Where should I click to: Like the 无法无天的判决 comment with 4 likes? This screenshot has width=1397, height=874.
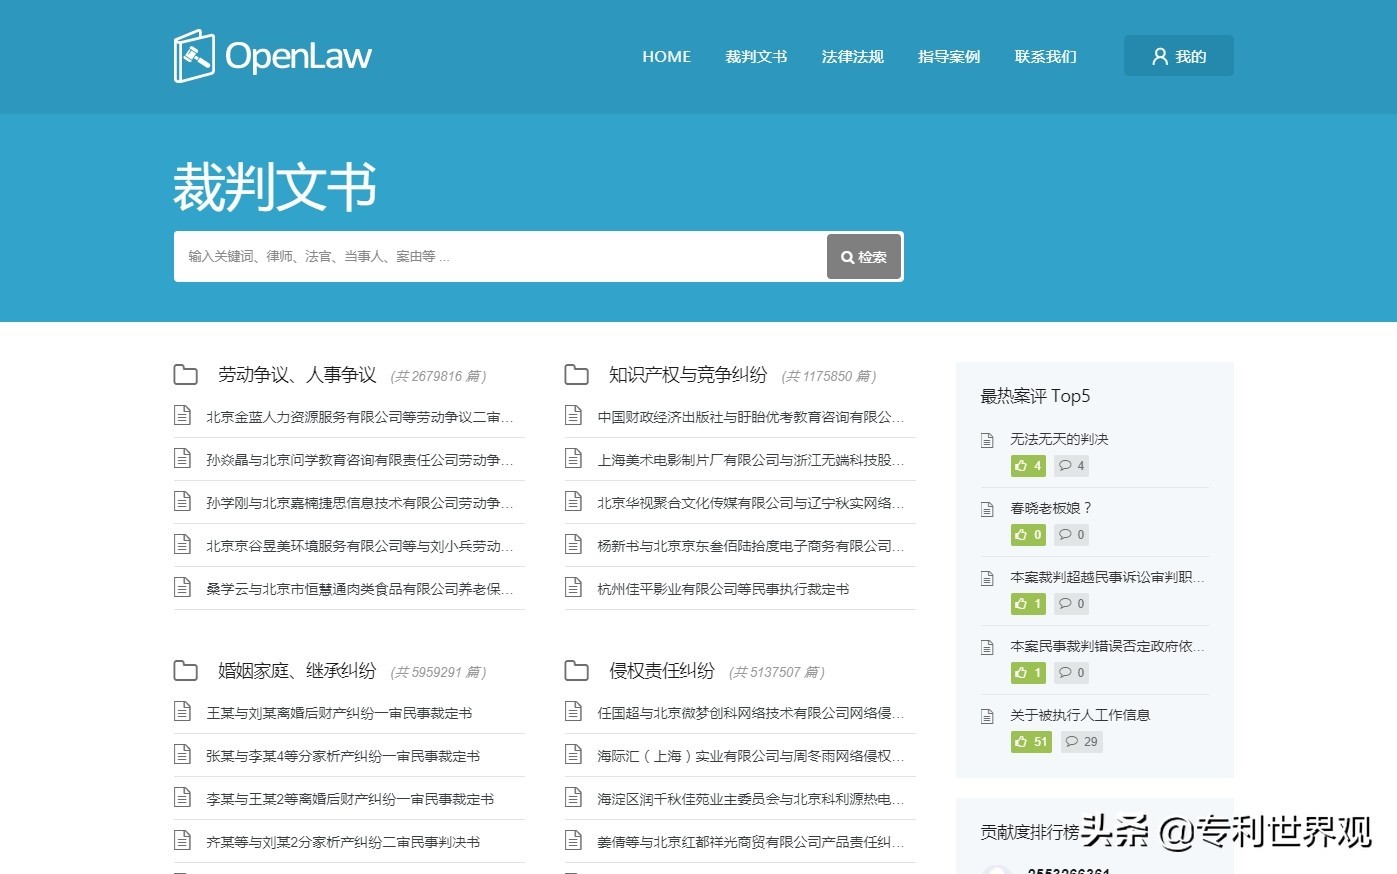pos(1028,466)
